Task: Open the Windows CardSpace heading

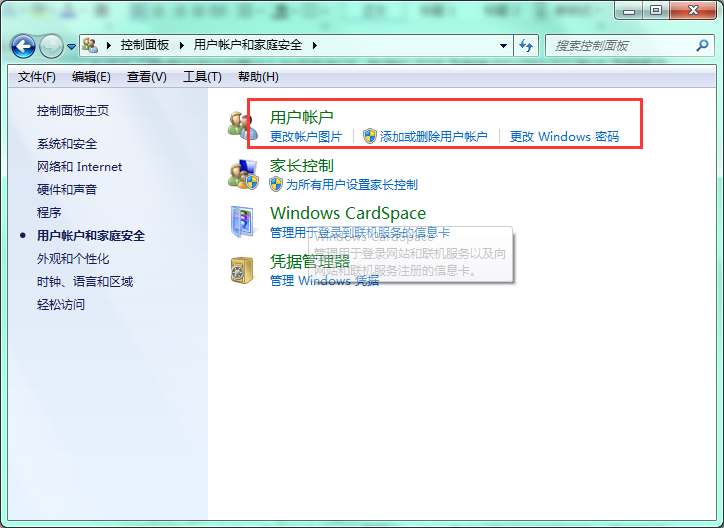Action: 348,213
